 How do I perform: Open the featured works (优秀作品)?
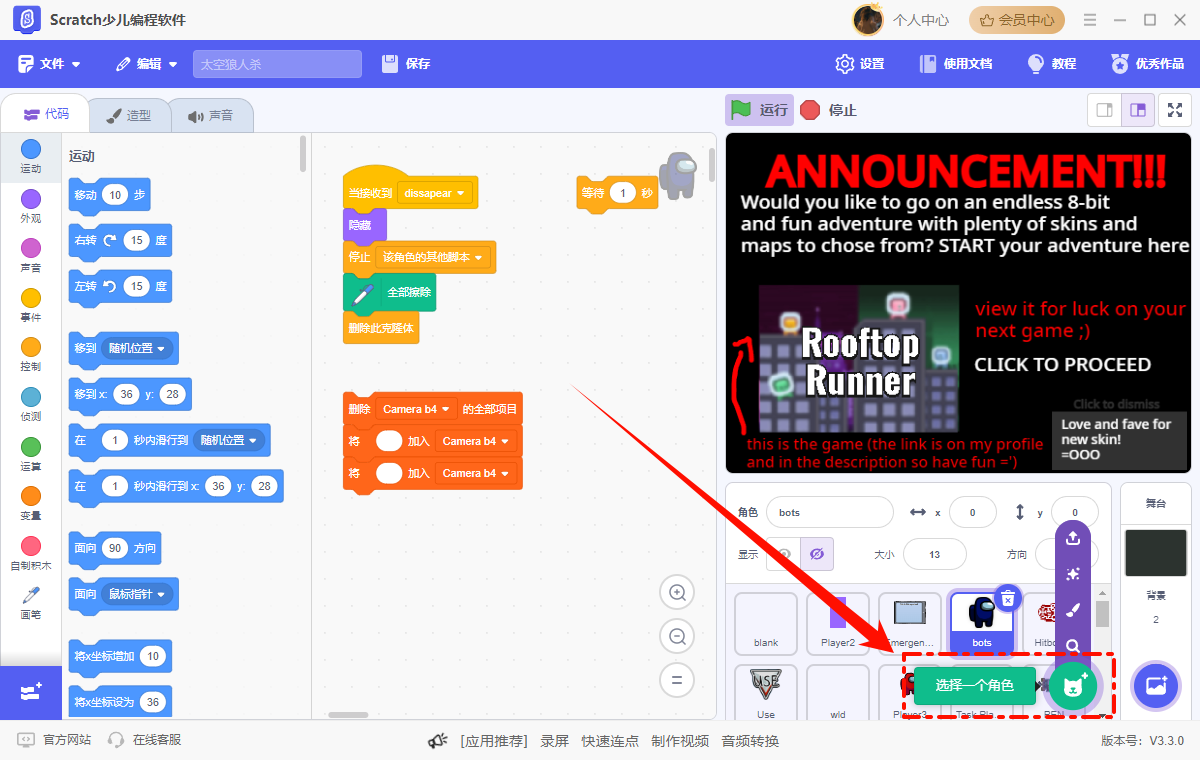tap(1148, 64)
